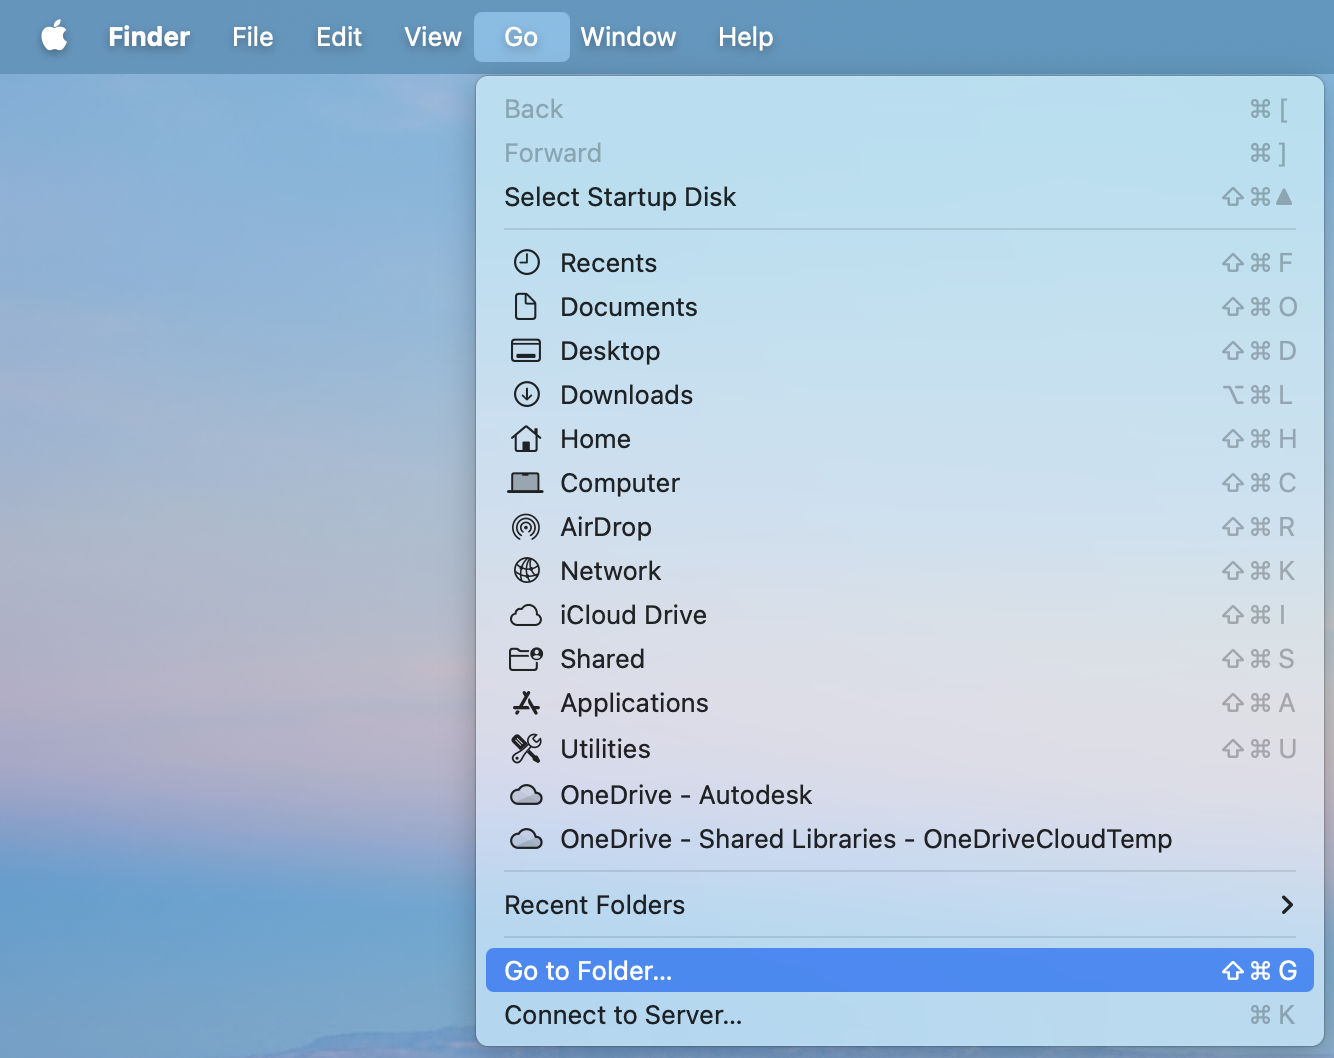Select the Applications A icon
Screen dimensions: 1334x1058
526,703
